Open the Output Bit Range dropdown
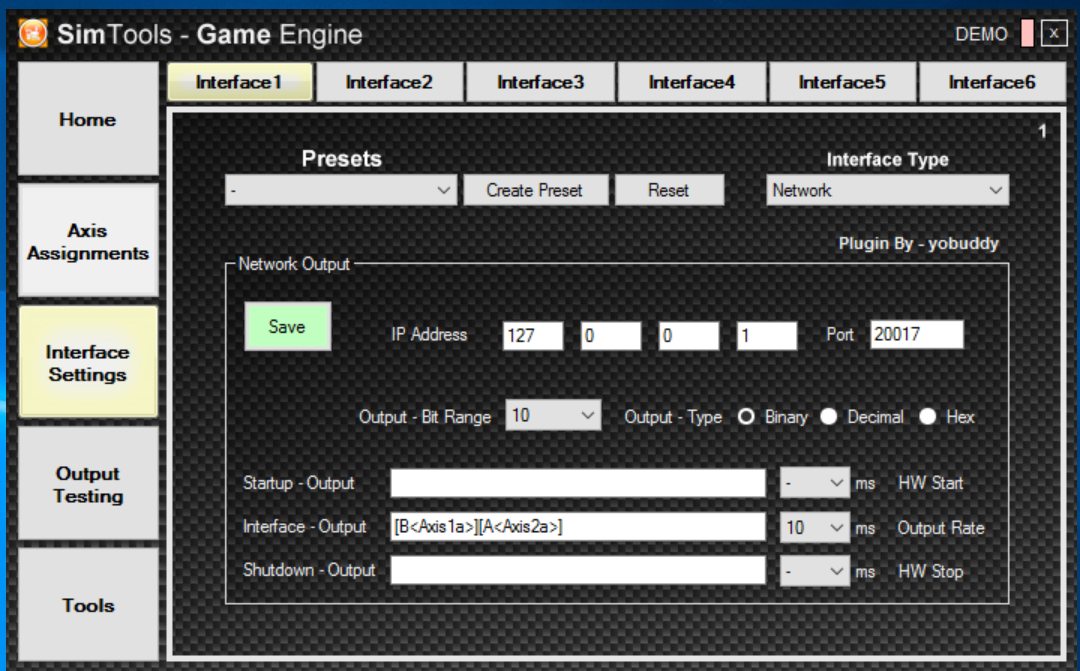The height and width of the screenshot is (671, 1080). 553,415
